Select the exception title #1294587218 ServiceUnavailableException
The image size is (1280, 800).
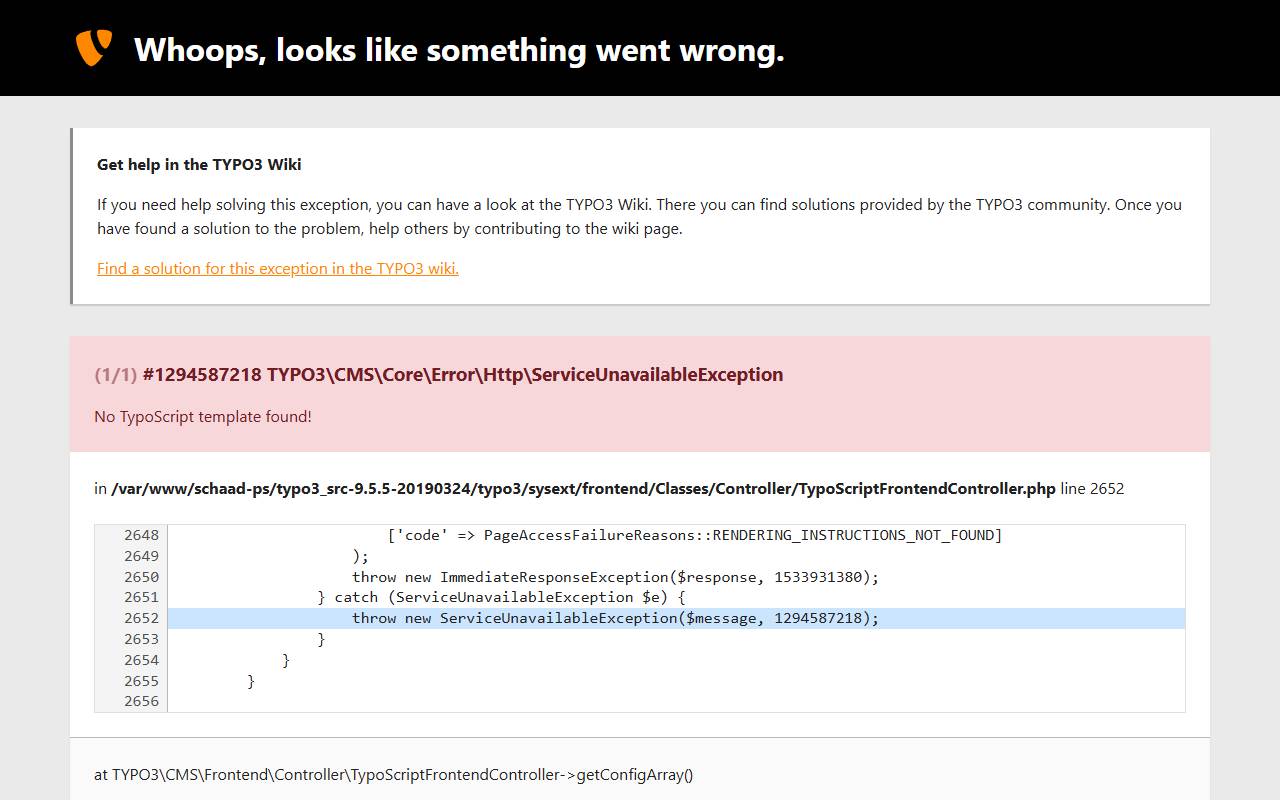click(463, 374)
